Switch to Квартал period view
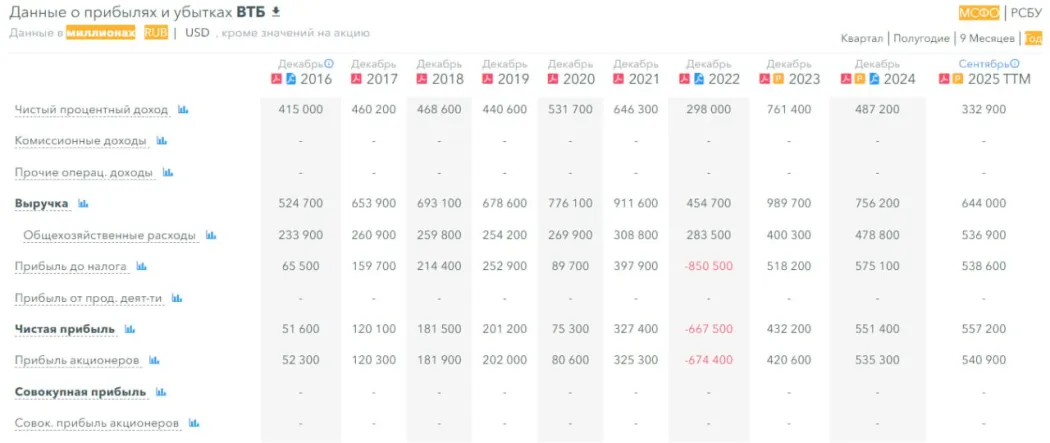This screenshot has height=443, width=1050. tap(862, 38)
